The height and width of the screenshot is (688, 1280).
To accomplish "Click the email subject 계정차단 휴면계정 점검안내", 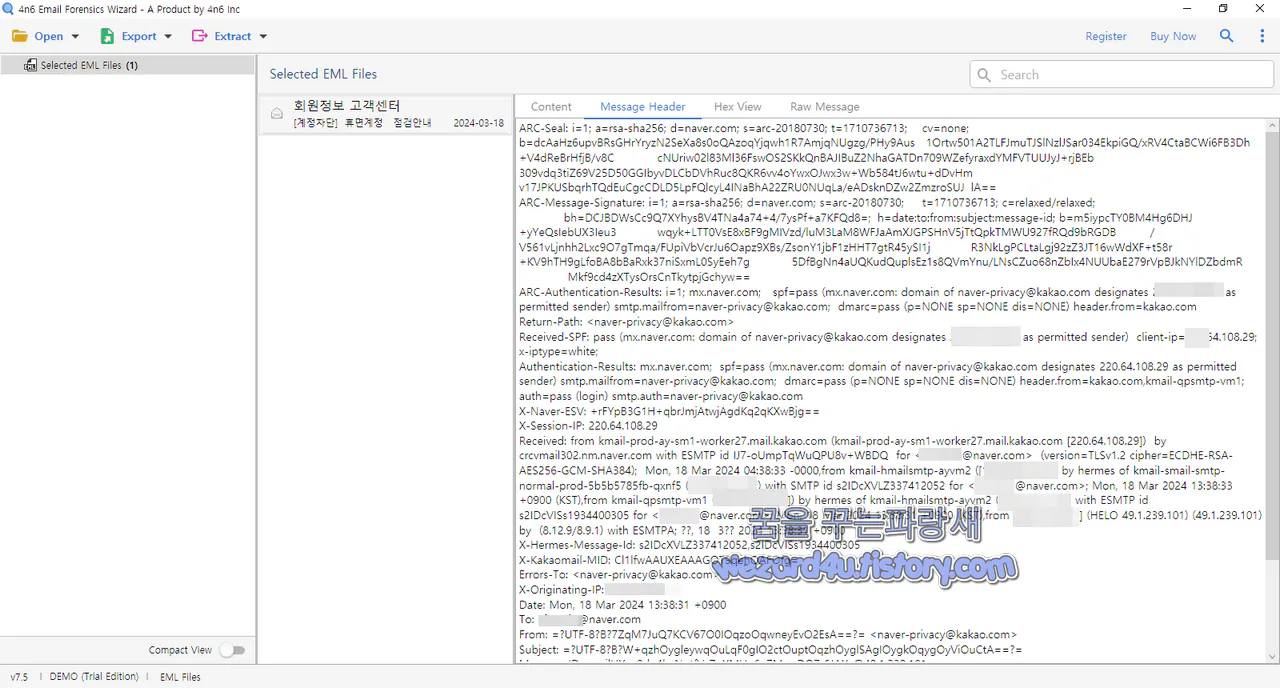I will pos(362,123).
